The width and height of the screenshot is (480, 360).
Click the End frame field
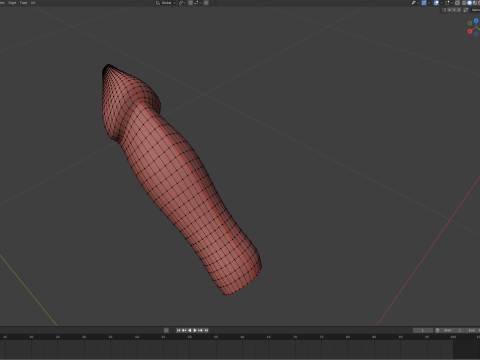472,330
